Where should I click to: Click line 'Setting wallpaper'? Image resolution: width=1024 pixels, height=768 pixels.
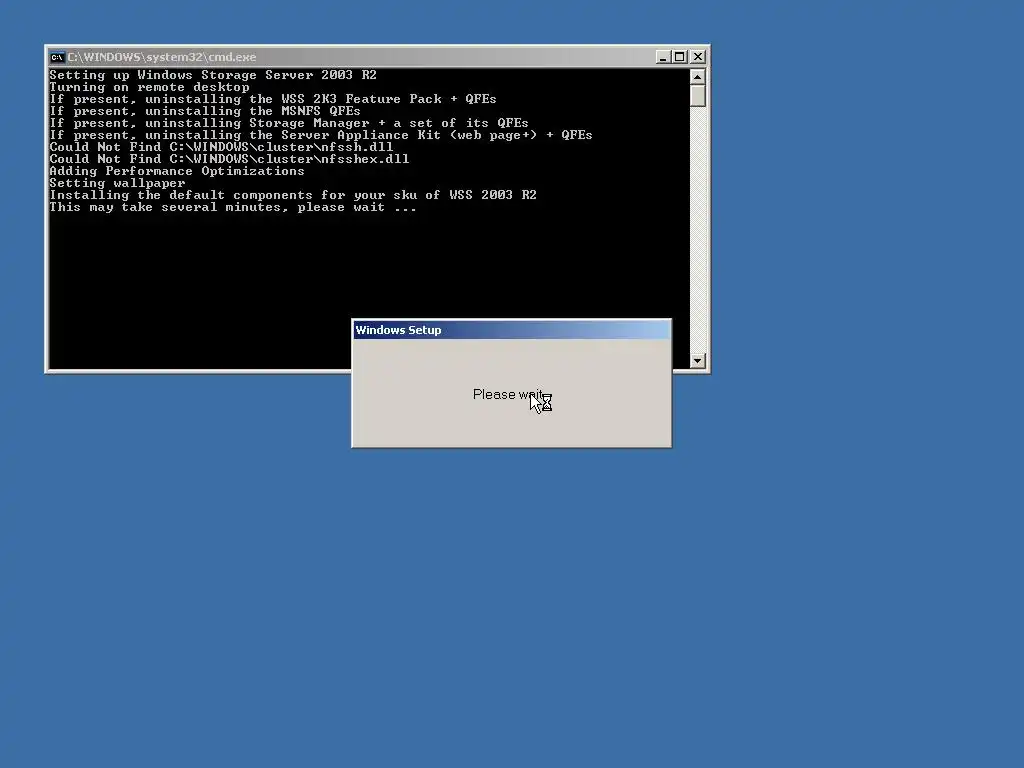coord(118,183)
